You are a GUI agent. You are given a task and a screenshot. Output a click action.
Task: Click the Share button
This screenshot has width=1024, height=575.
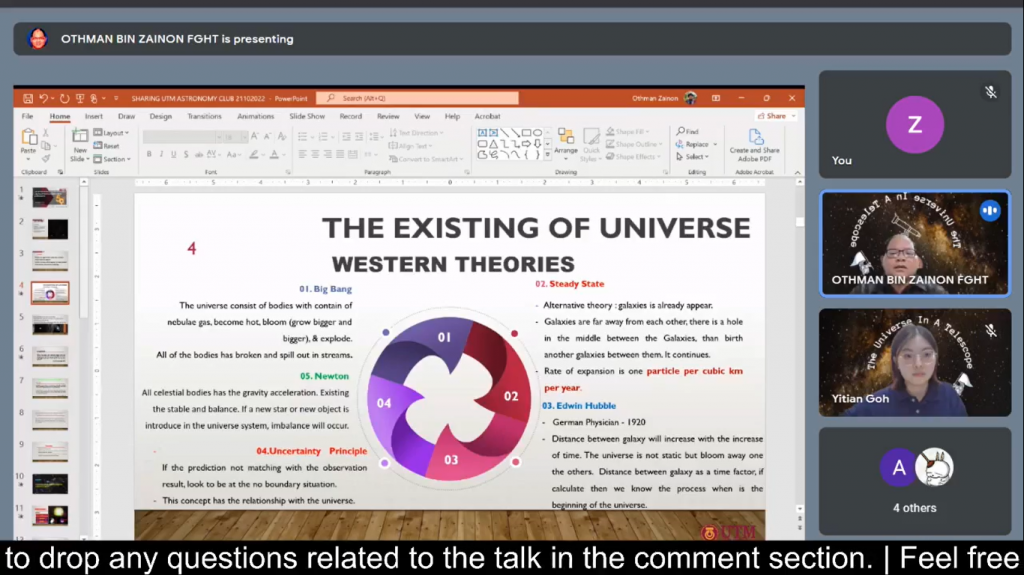(x=775, y=116)
